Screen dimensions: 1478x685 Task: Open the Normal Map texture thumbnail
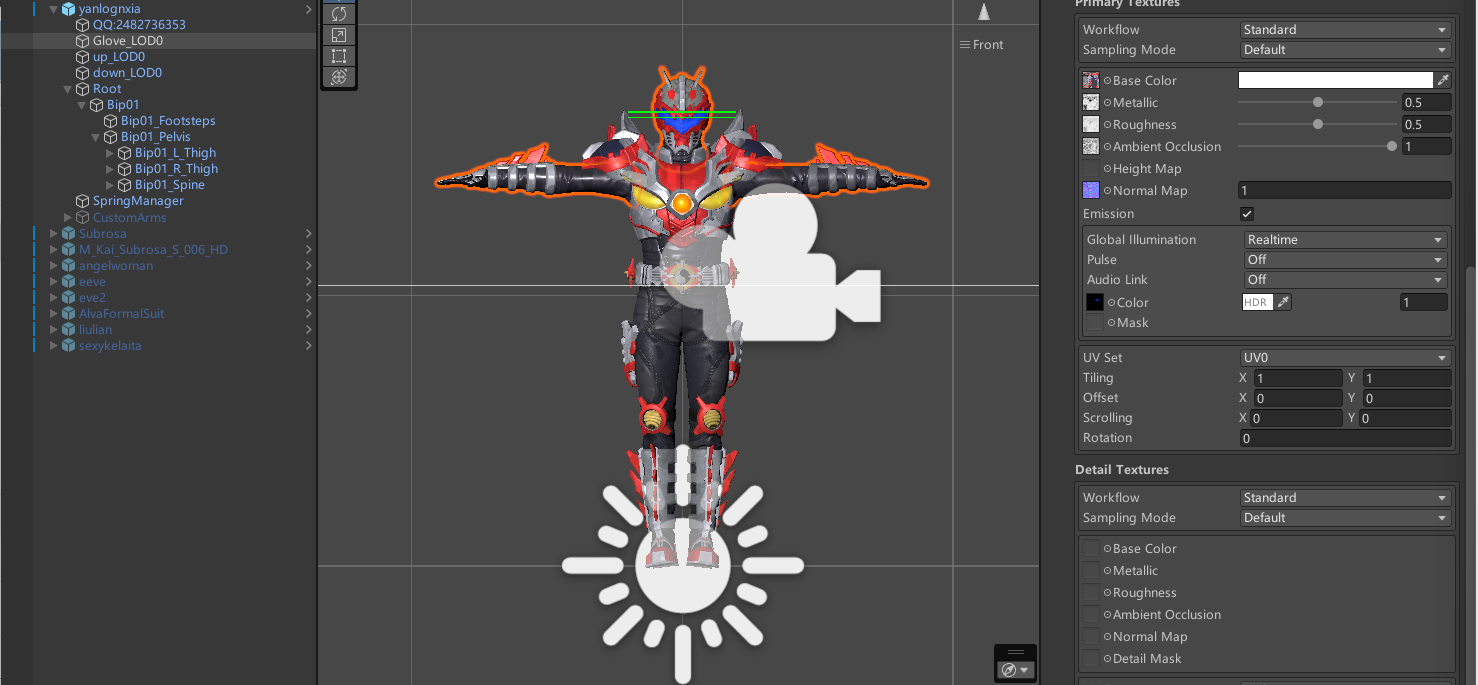coord(1091,191)
